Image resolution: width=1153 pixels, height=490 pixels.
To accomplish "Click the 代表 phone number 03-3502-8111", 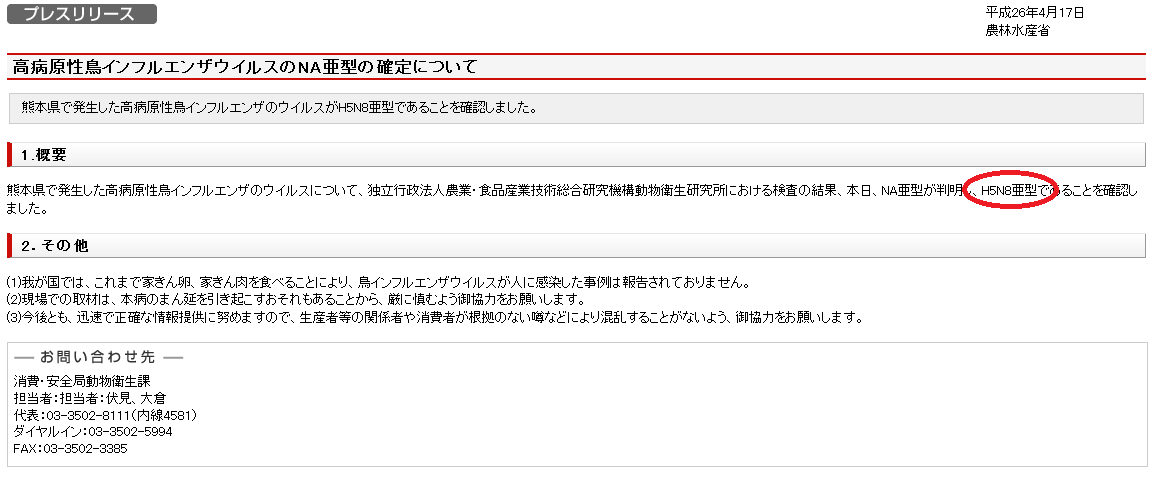I will pos(105,415).
